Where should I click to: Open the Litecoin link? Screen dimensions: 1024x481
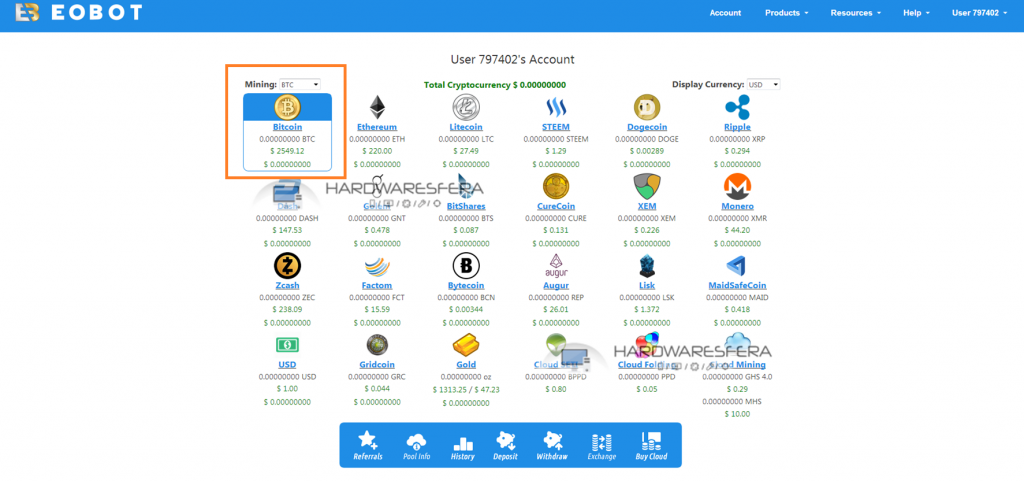[466, 127]
